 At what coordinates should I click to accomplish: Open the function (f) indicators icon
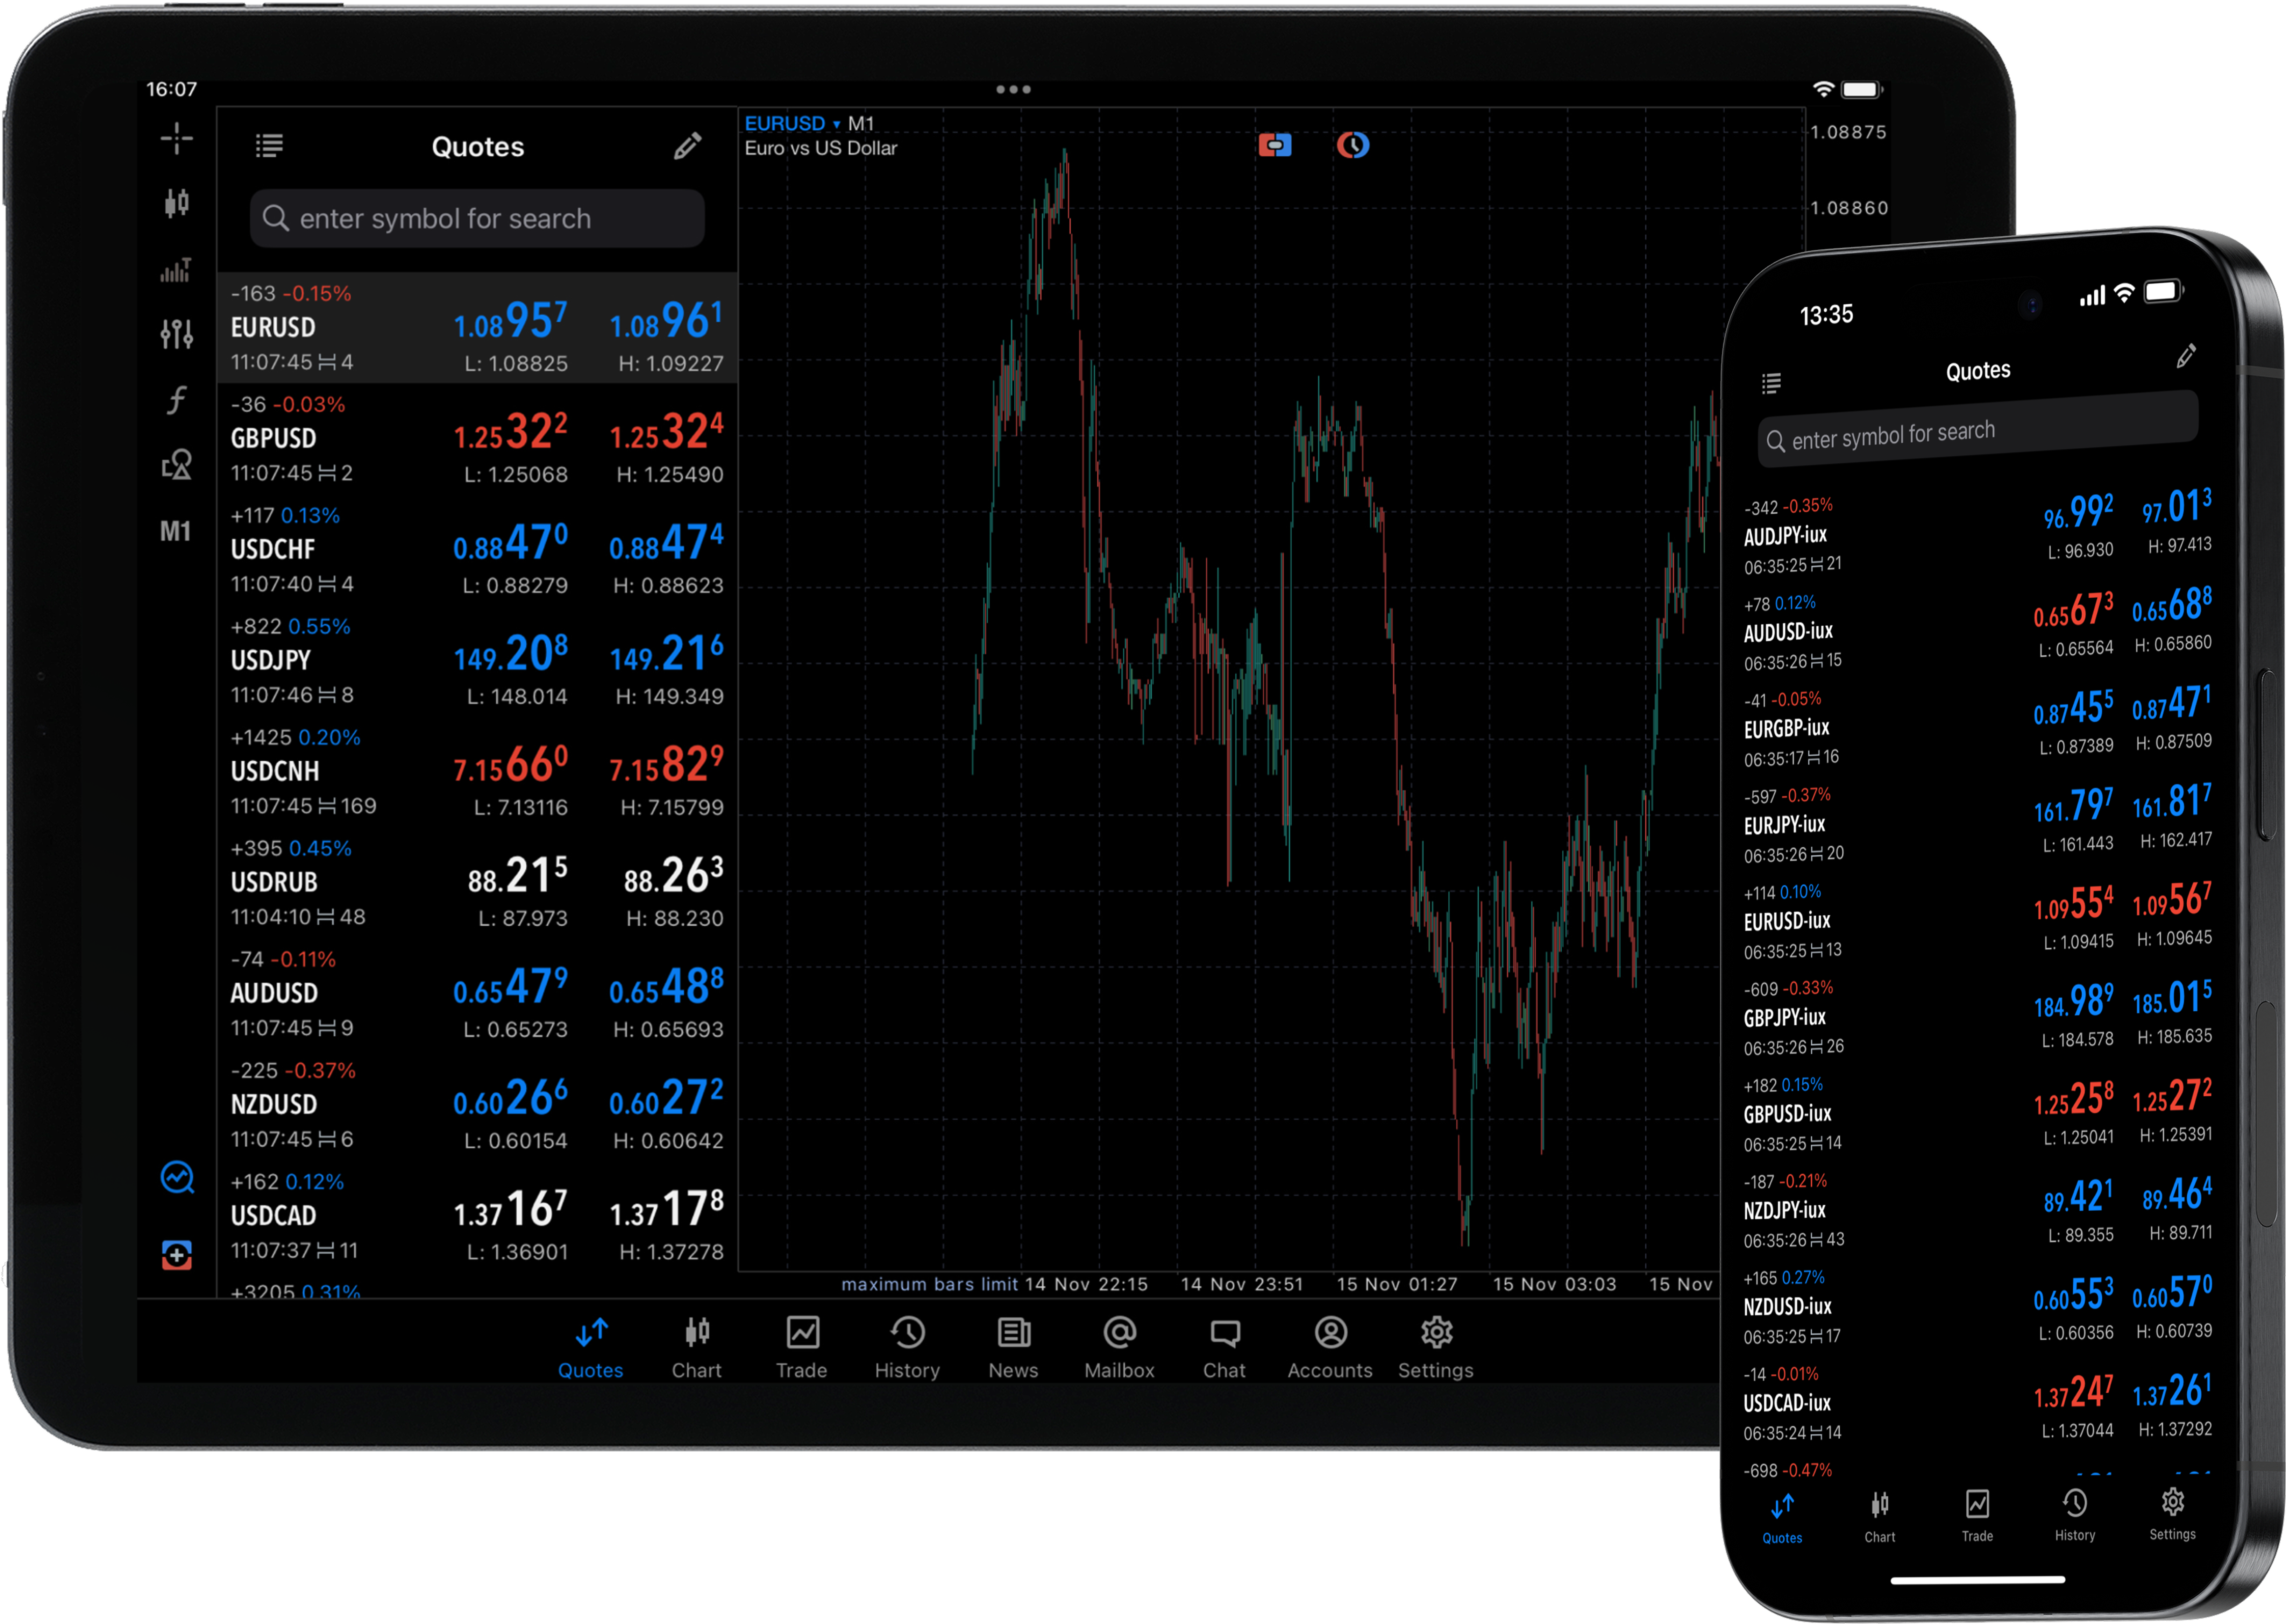coord(177,400)
